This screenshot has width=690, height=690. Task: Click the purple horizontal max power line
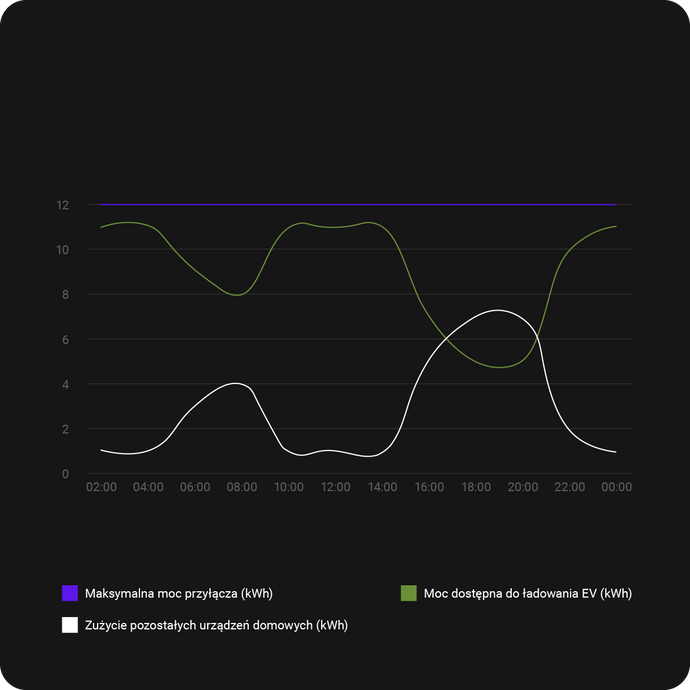pos(358,204)
